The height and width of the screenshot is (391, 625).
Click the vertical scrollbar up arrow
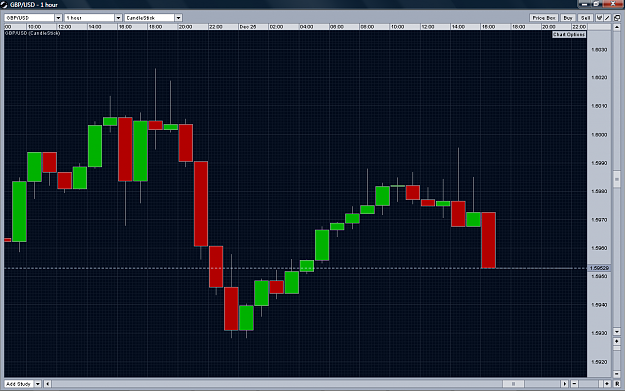(x=617, y=28)
